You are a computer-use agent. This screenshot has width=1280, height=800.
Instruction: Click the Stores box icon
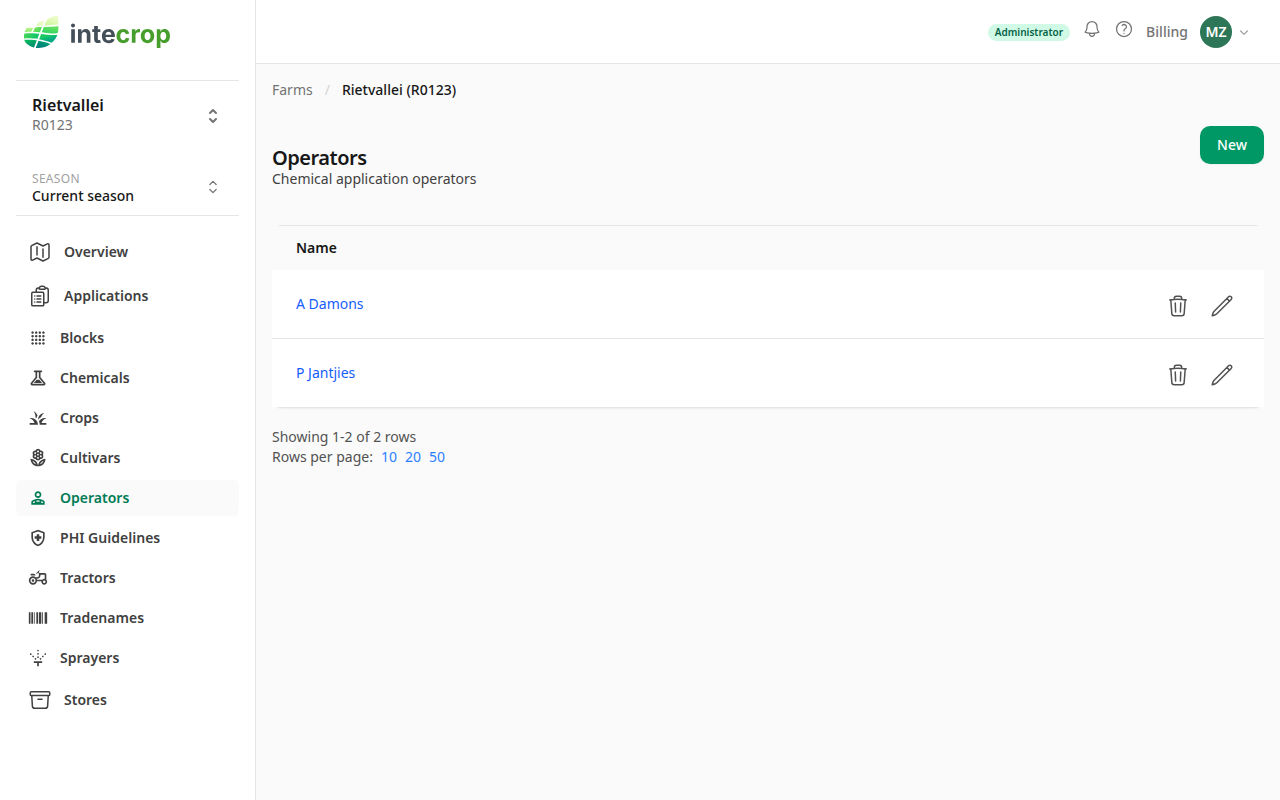(x=40, y=700)
